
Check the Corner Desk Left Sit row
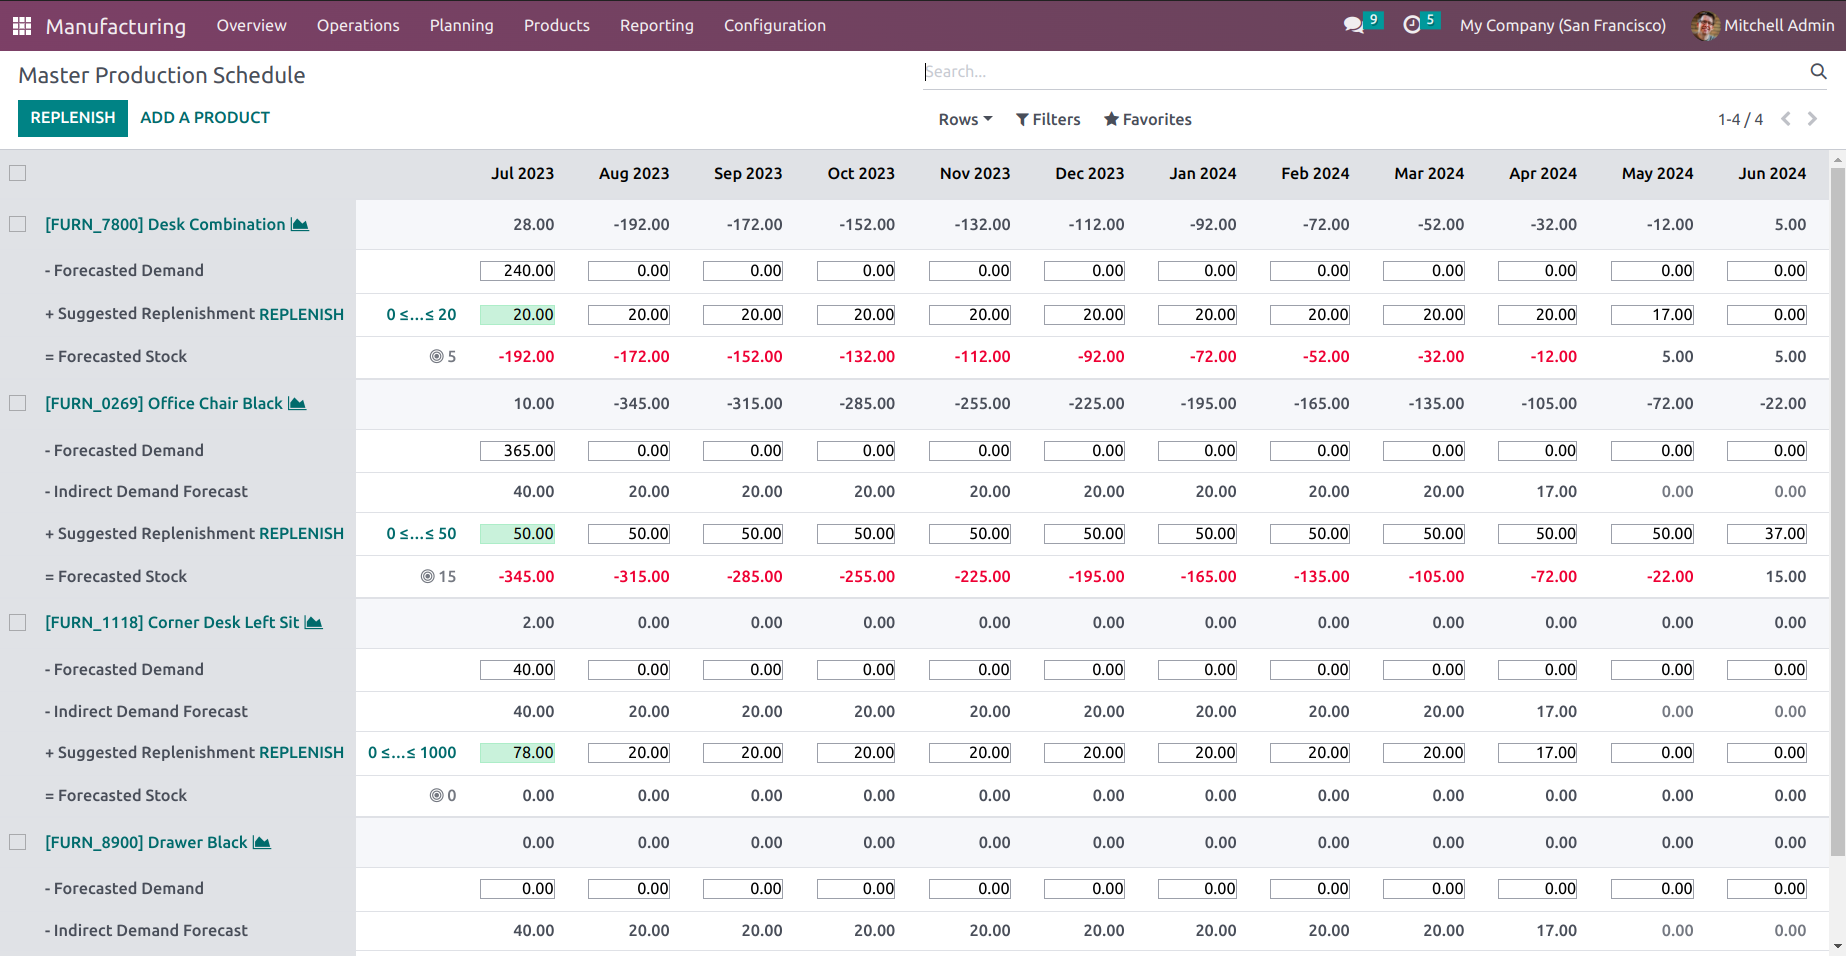[x=17, y=622]
